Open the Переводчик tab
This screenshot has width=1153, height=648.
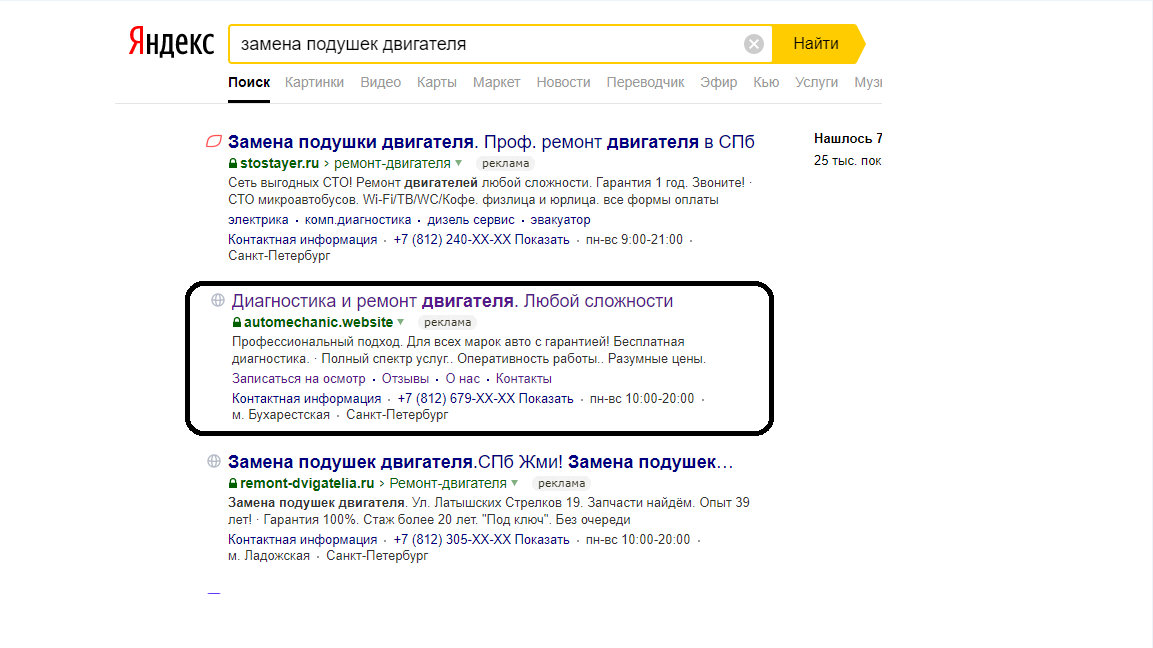[645, 82]
